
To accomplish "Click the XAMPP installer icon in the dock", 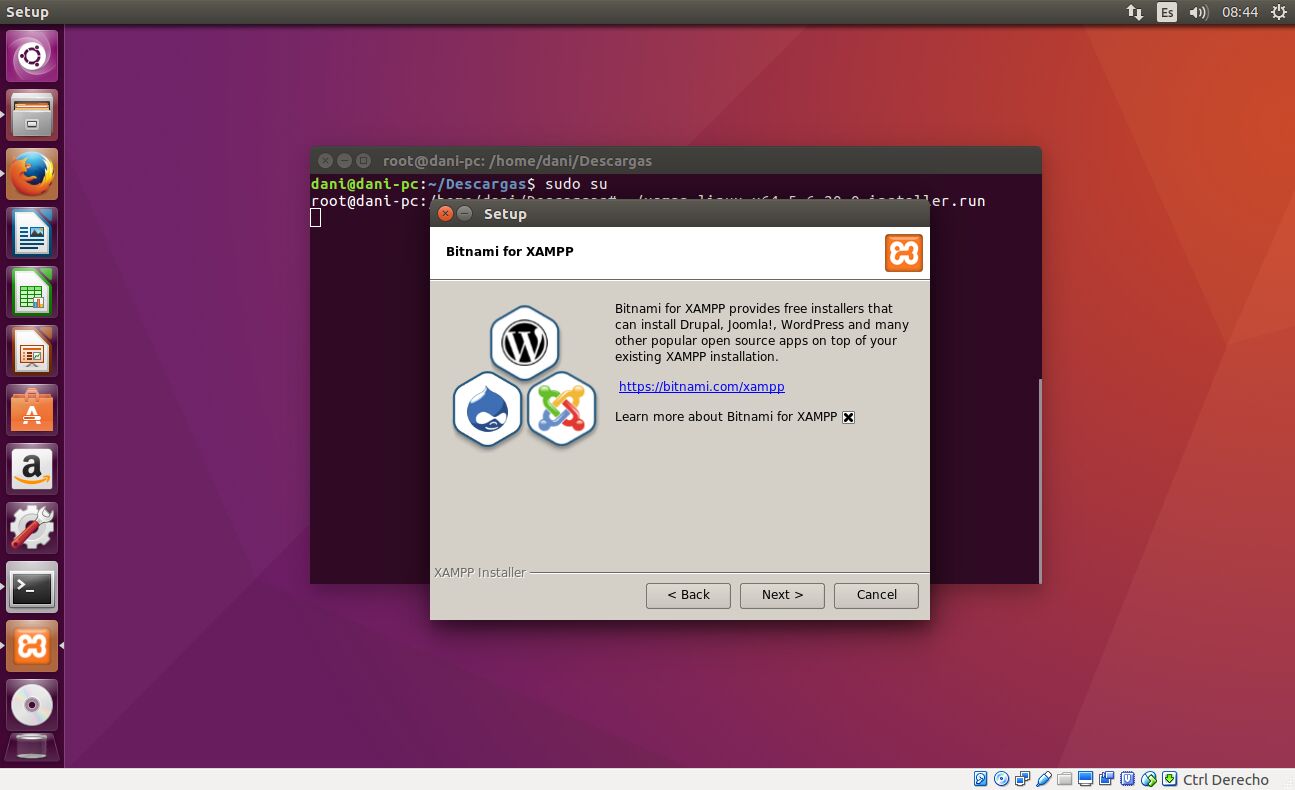I will click(x=32, y=646).
